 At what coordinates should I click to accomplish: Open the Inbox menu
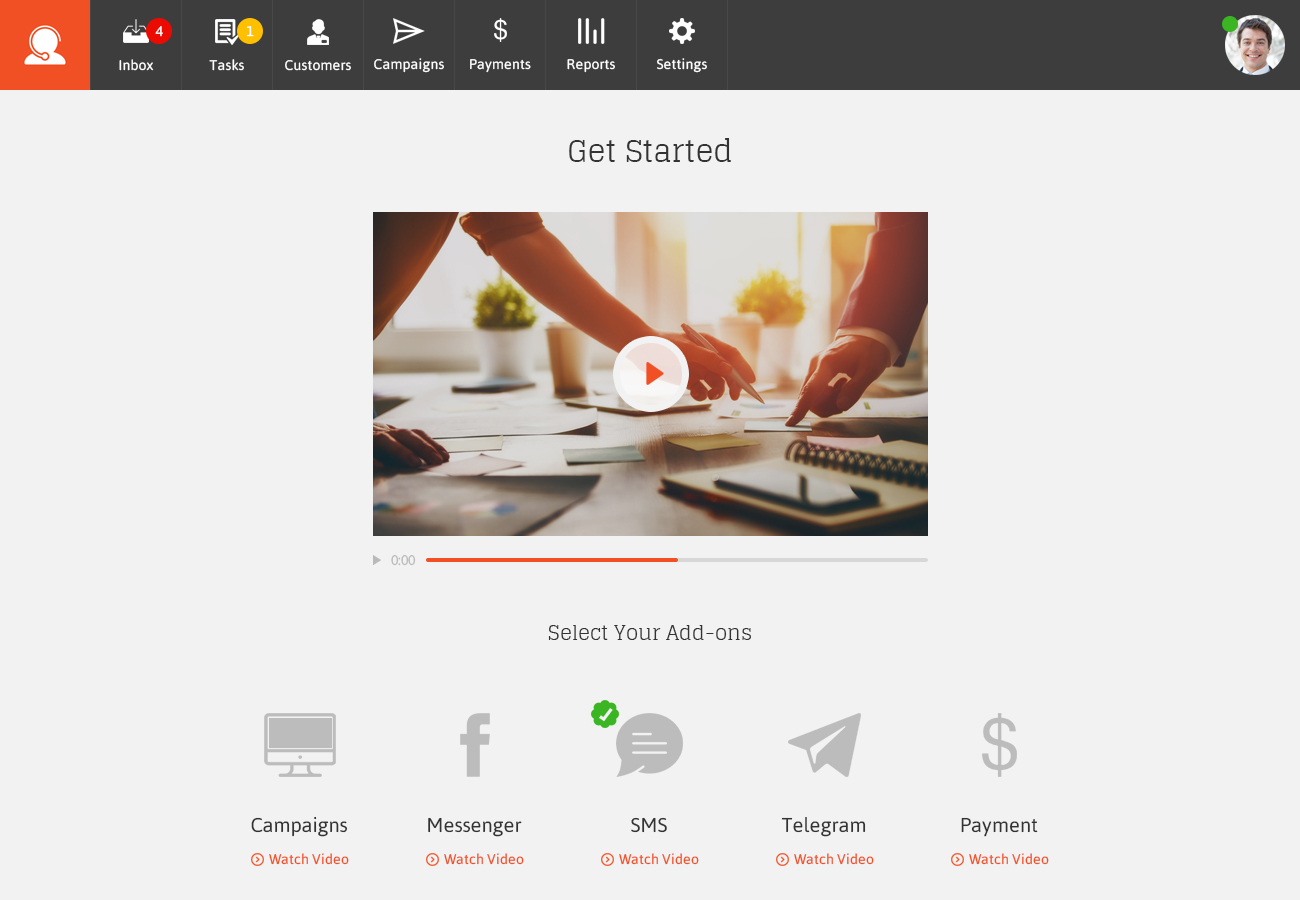[136, 45]
